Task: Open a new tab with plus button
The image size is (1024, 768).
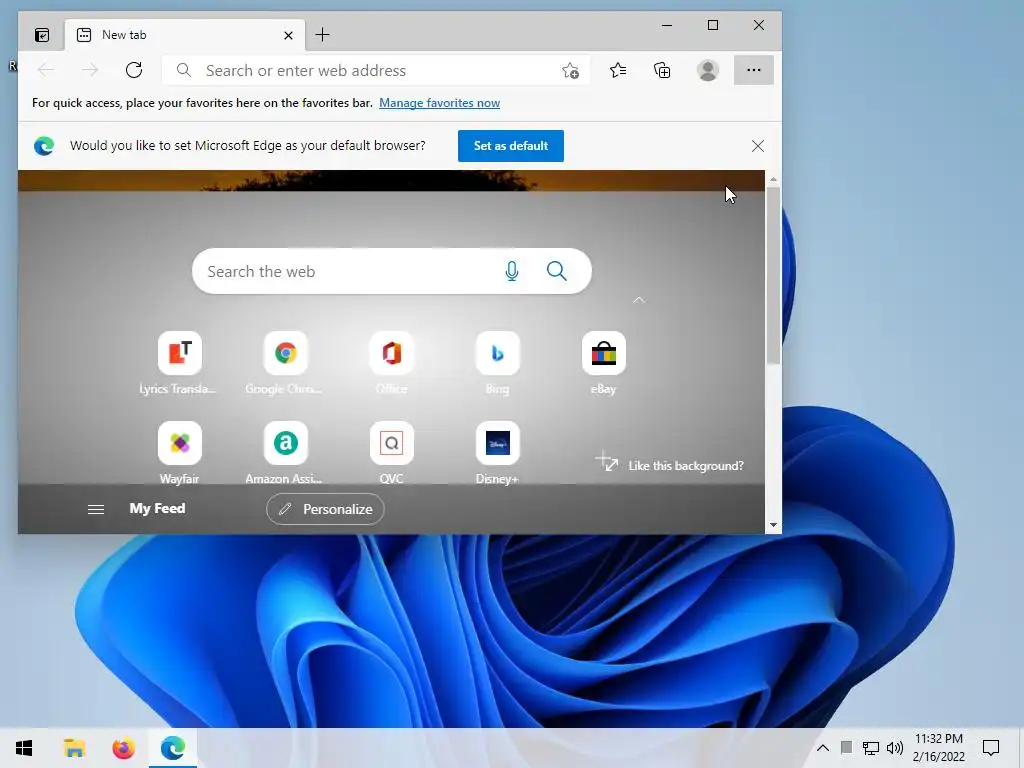Action: (323, 35)
